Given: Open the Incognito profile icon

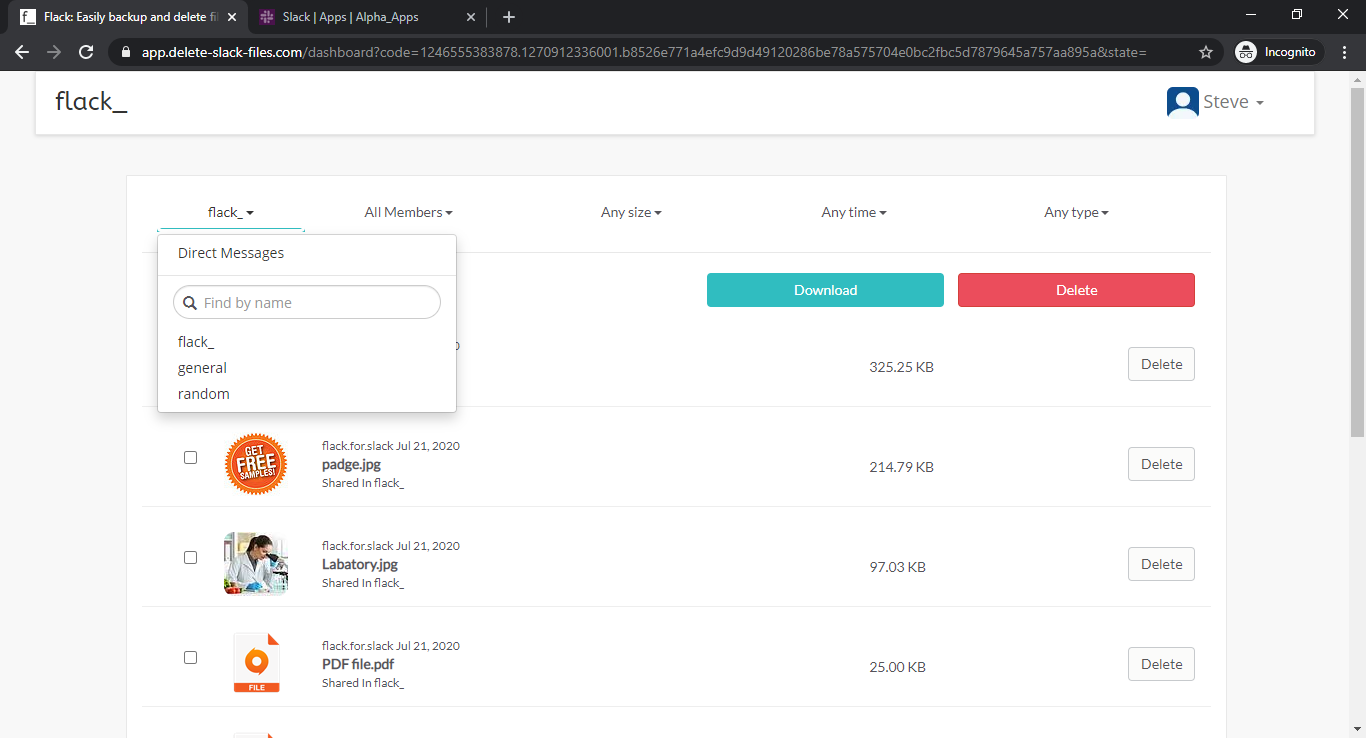Looking at the screenshot, I should pos(1245,52).
